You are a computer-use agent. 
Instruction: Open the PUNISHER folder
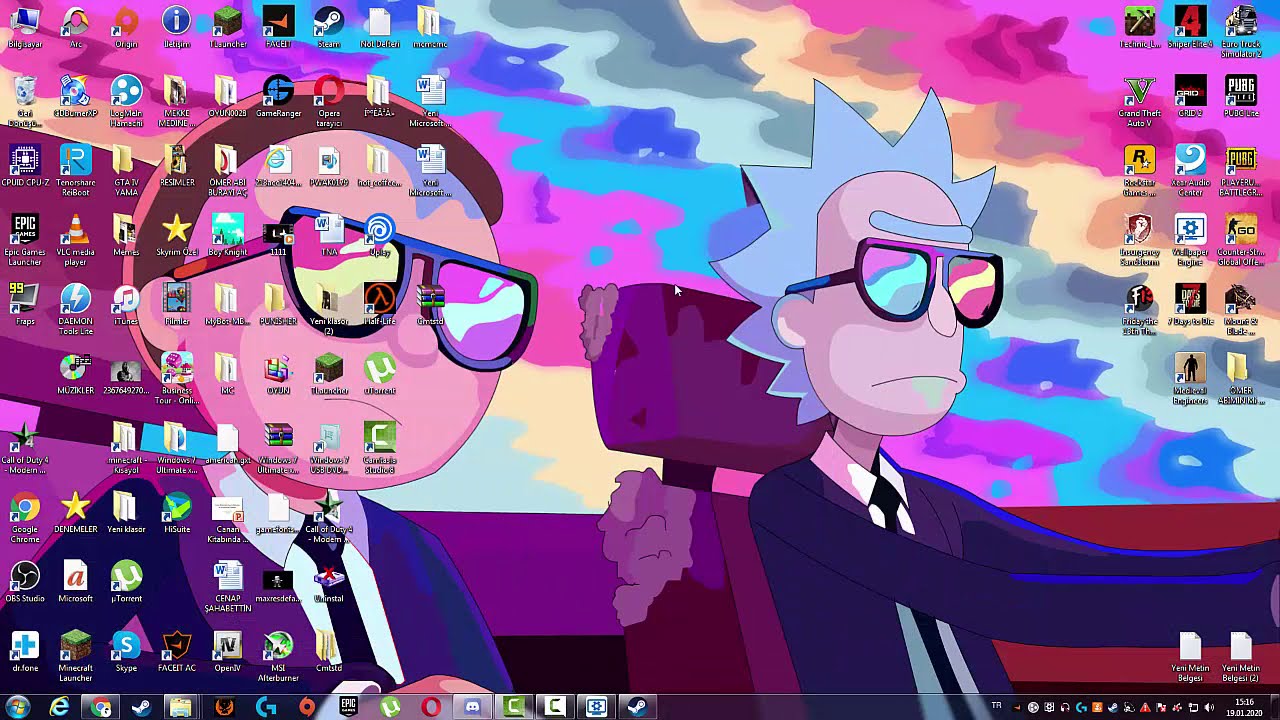(278, 305)
